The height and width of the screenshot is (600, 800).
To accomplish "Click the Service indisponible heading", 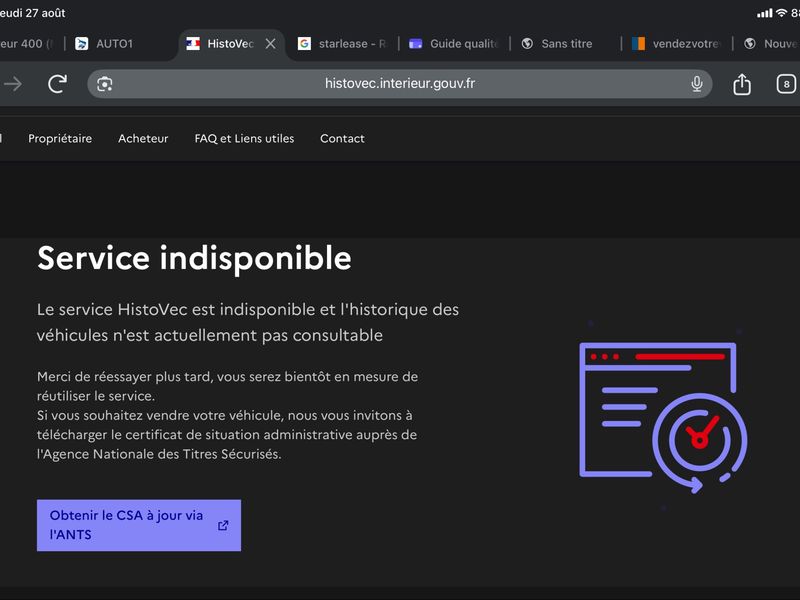I will point(194,258).
